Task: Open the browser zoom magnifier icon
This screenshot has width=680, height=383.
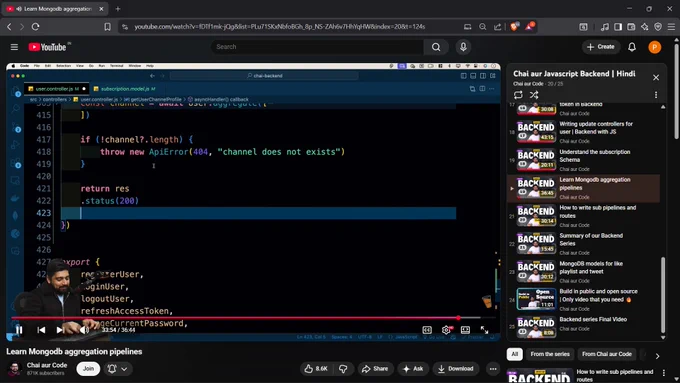Action: click(482, 26)
